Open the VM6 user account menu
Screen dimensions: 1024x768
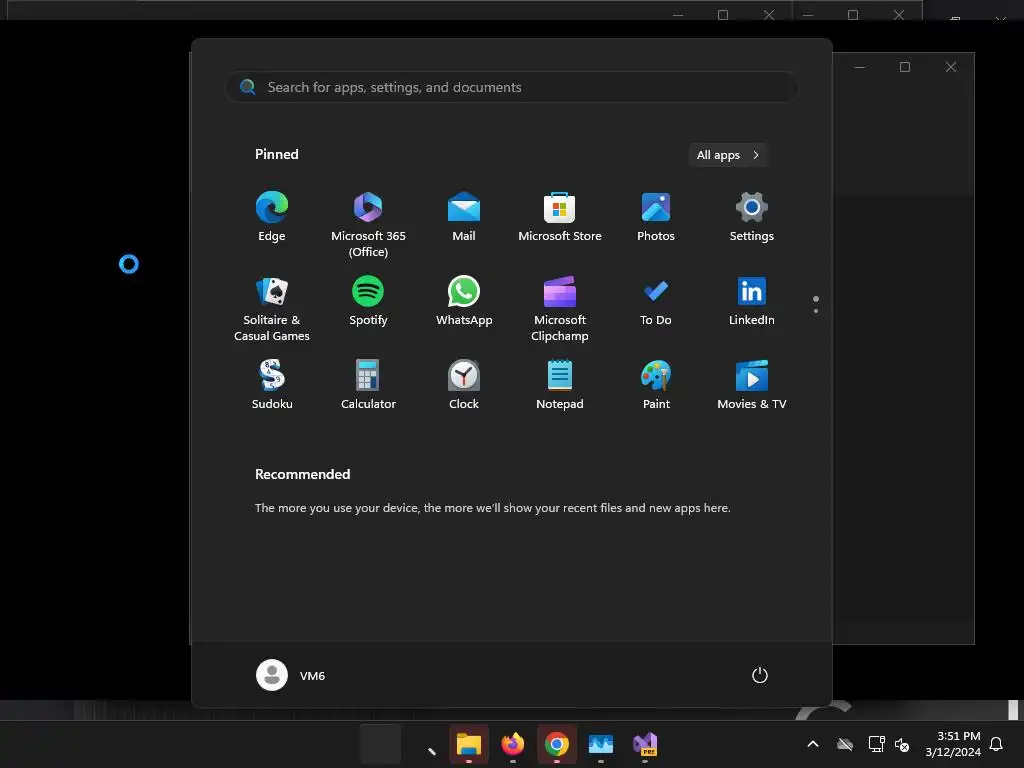click(291, 675)
